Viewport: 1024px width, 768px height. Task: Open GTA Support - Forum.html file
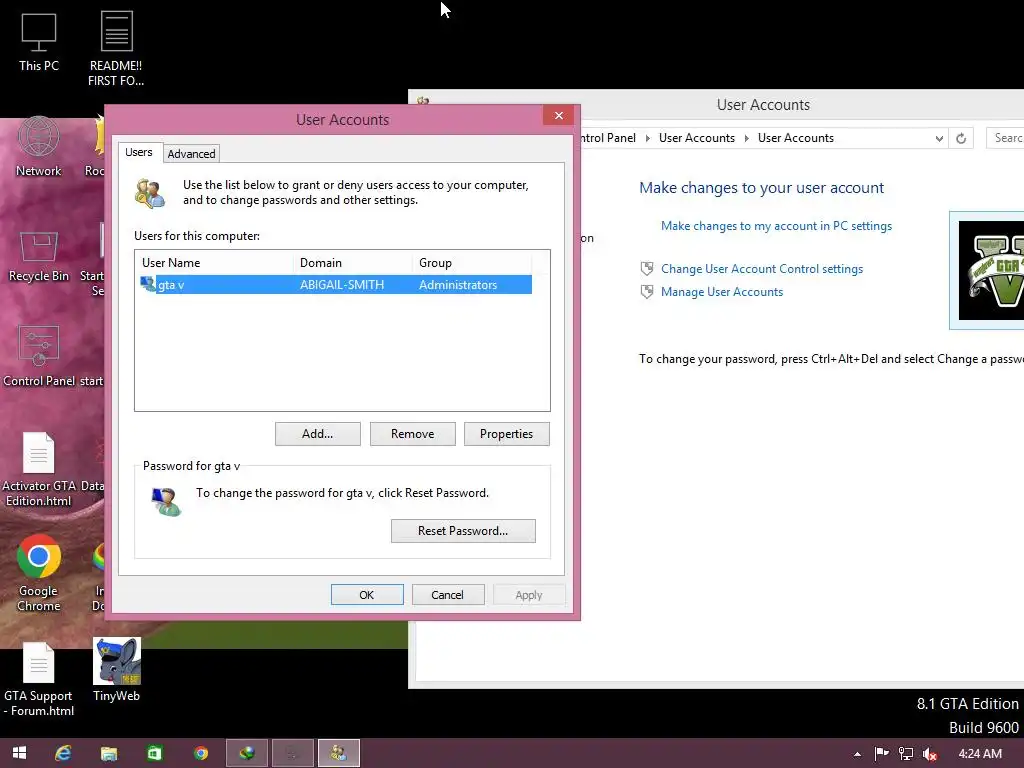(39, 680)
